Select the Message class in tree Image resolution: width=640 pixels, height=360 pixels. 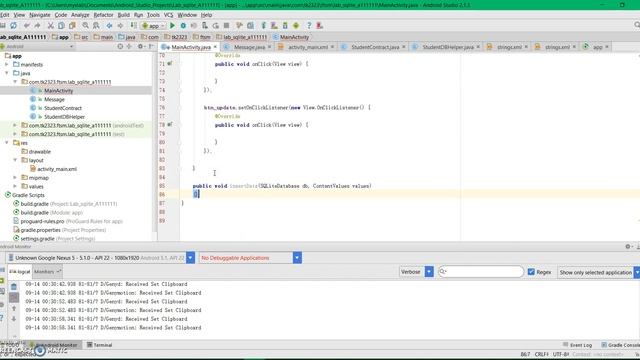(54, 100)
